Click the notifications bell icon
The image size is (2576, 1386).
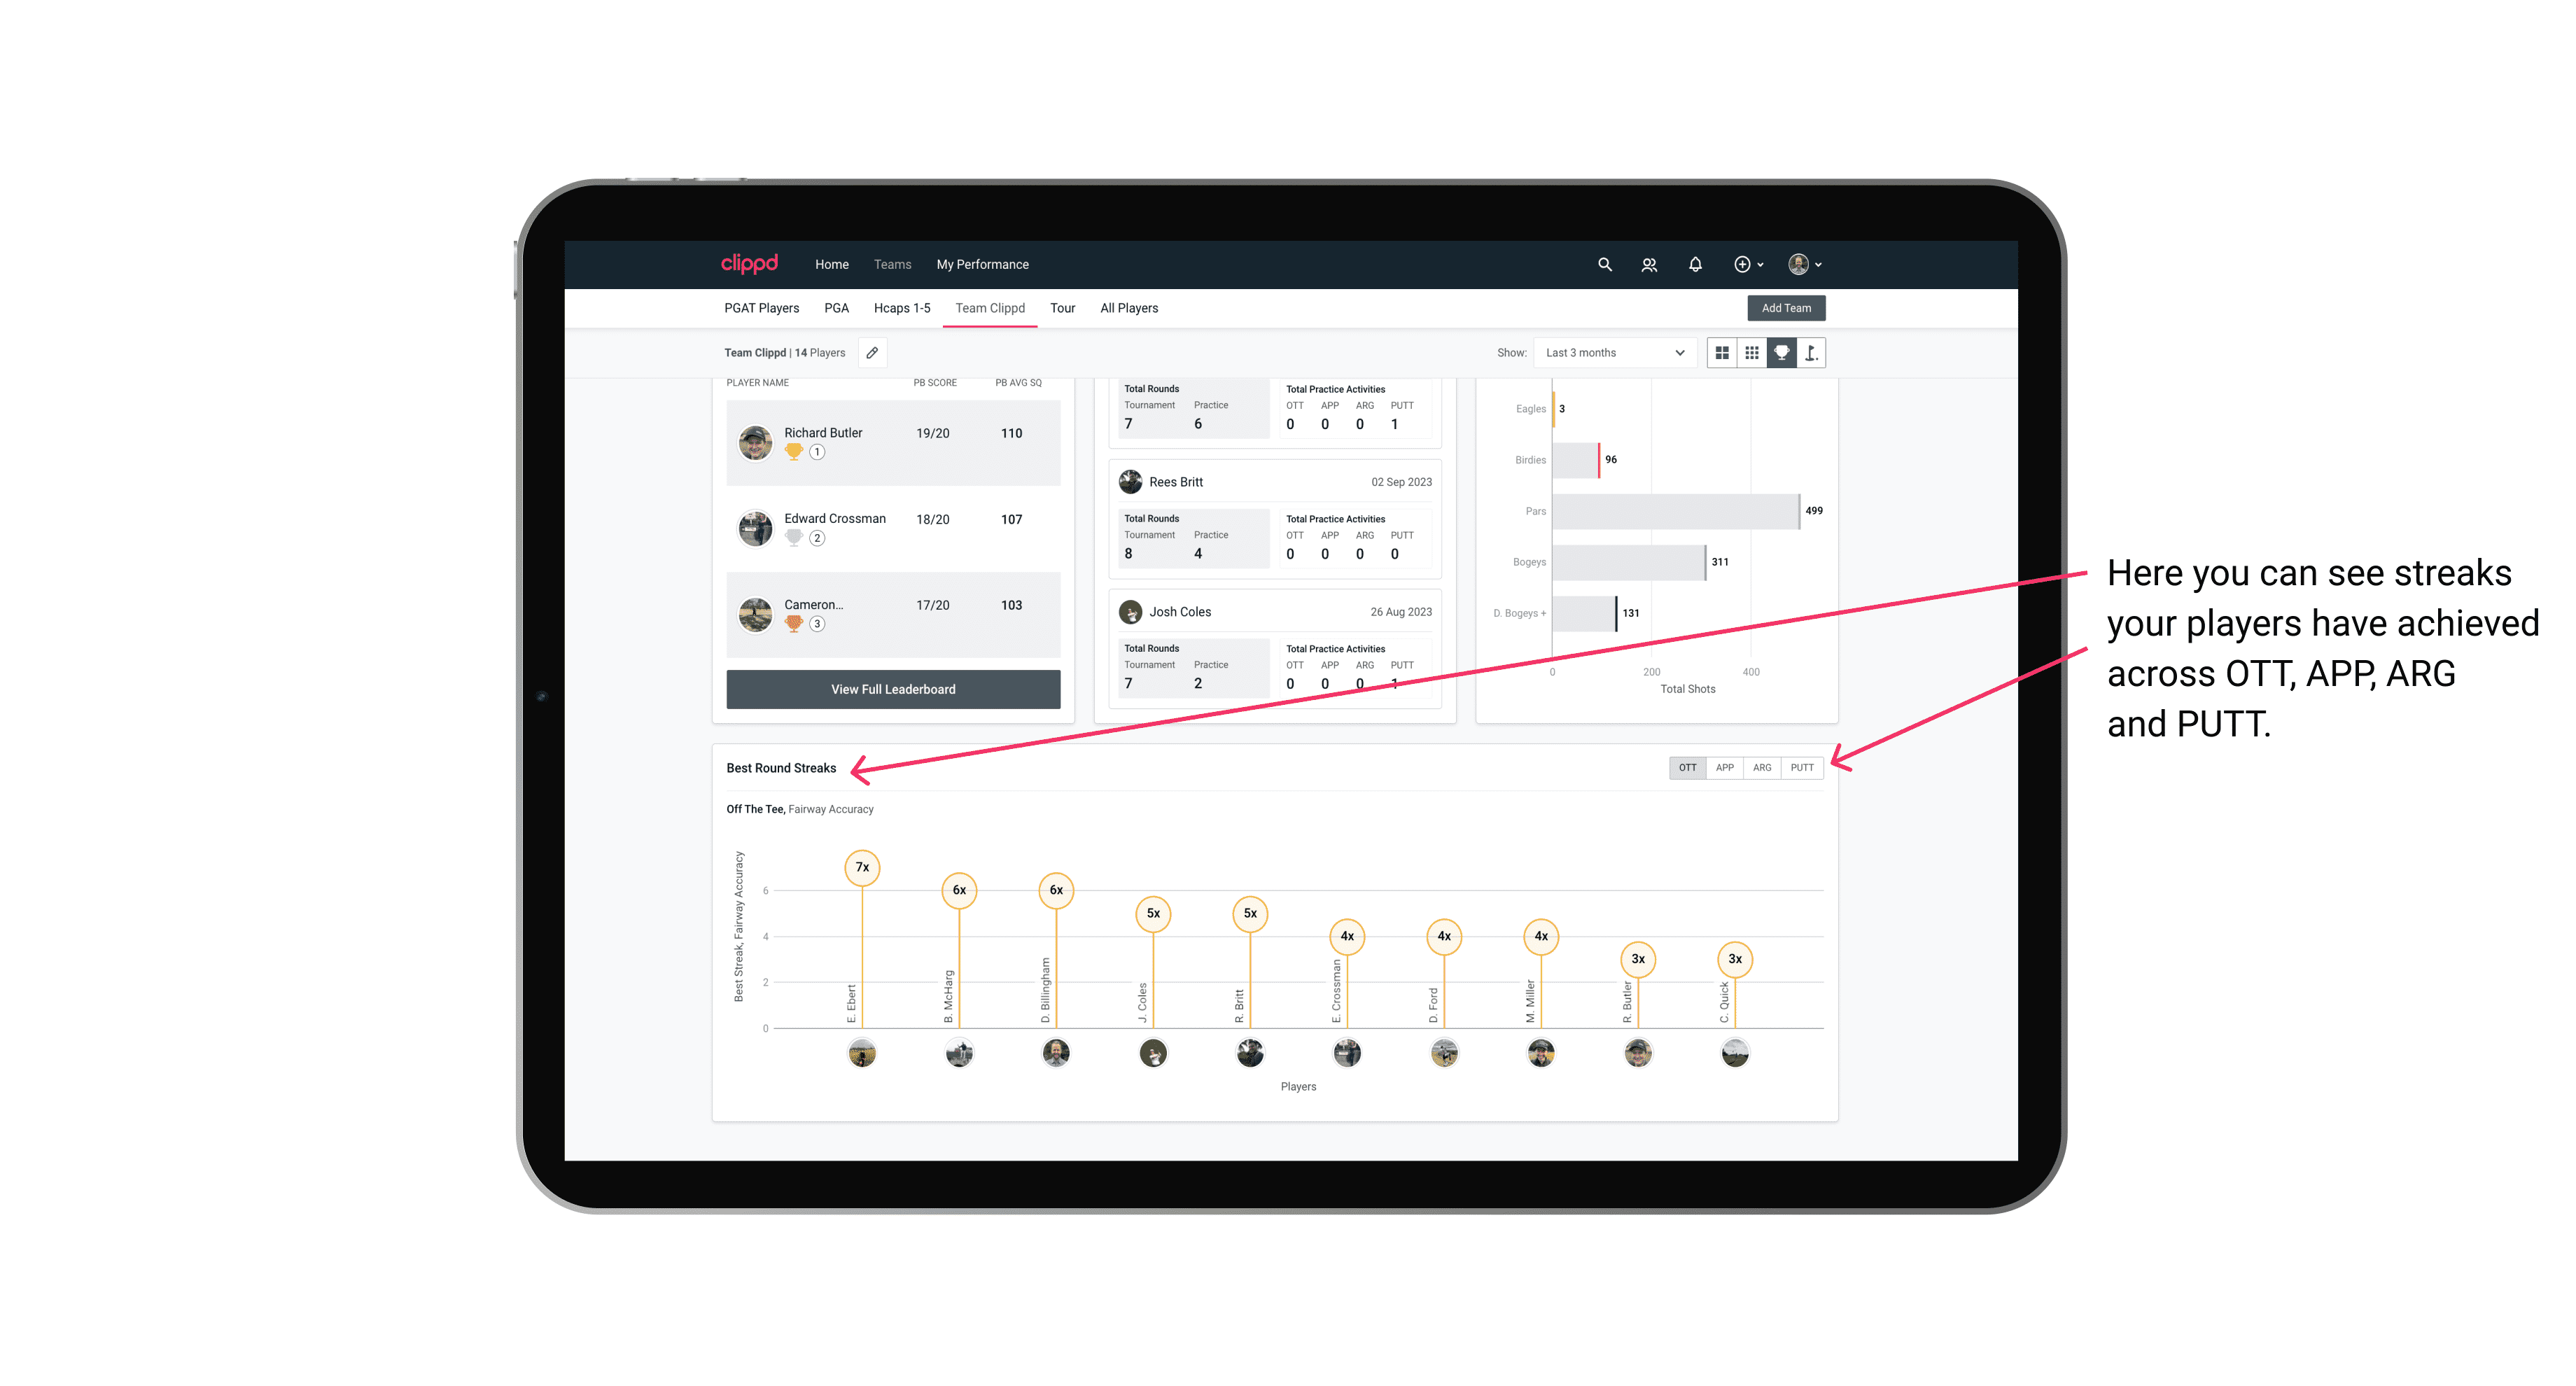(x=1694, y=265)
